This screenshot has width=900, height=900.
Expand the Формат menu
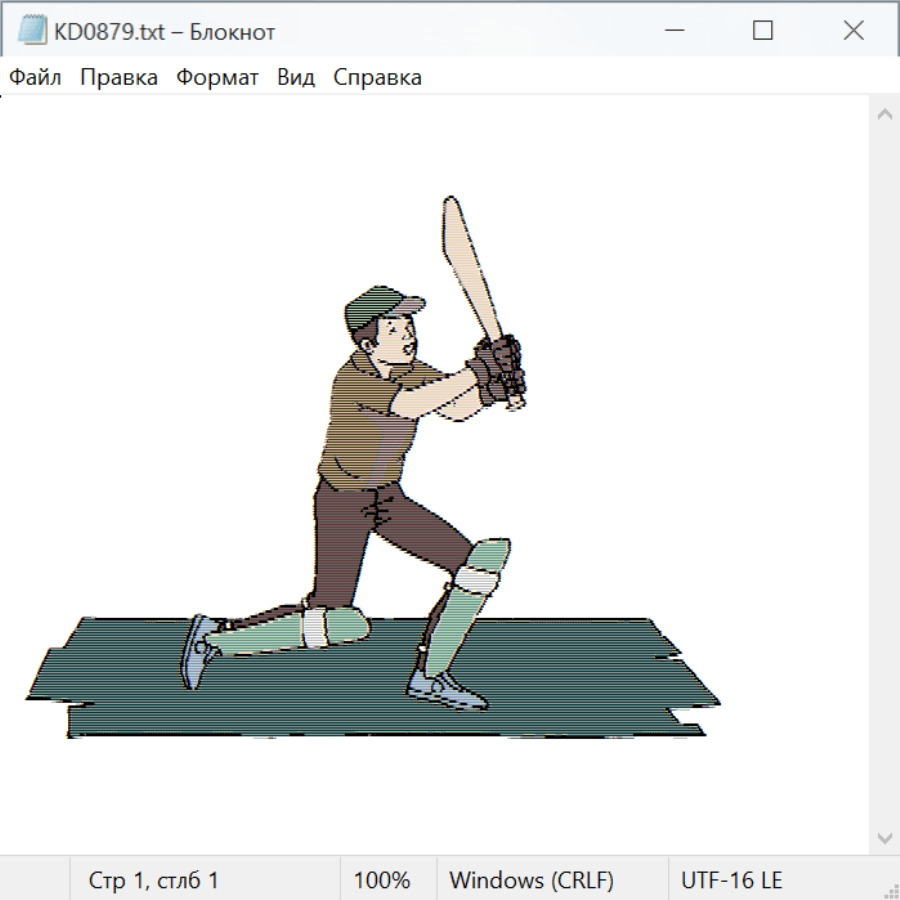coord(217,78)
